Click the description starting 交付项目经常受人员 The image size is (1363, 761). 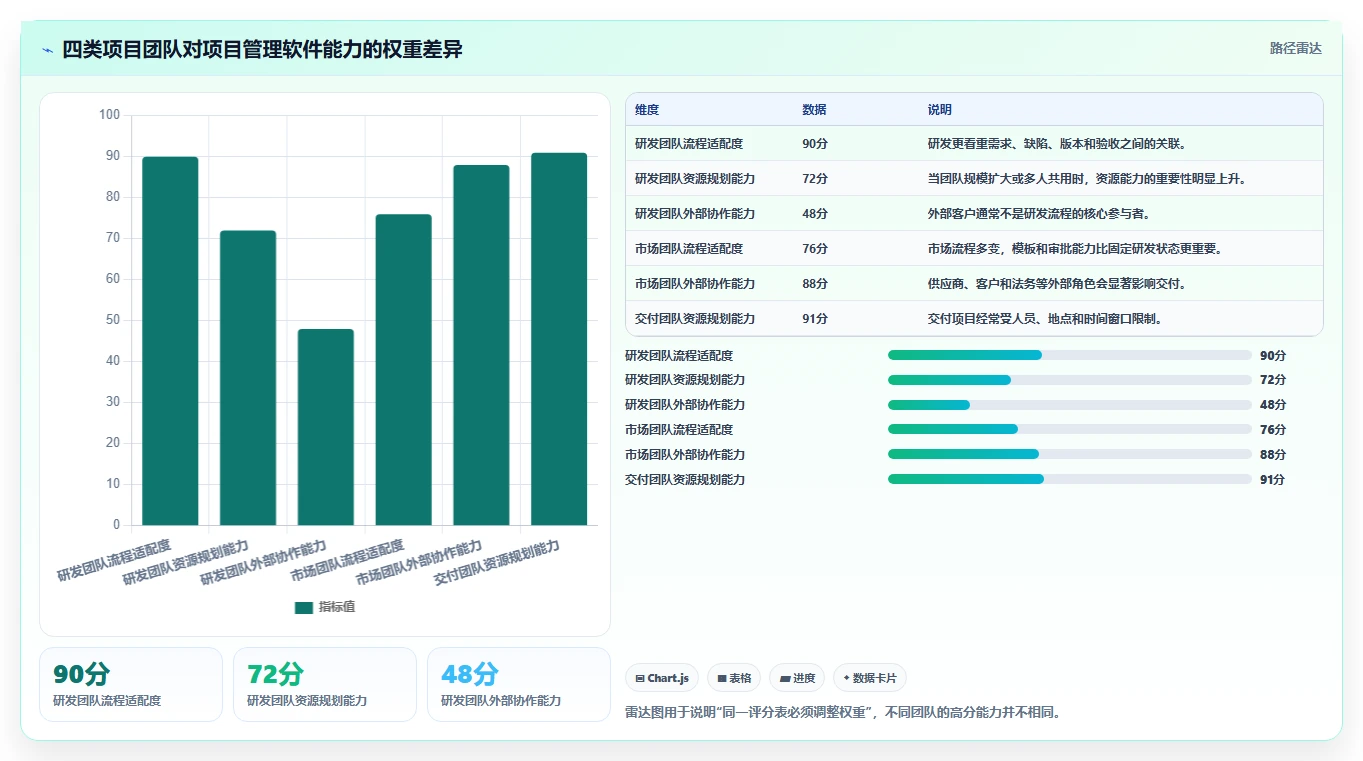coord(1045,319)
